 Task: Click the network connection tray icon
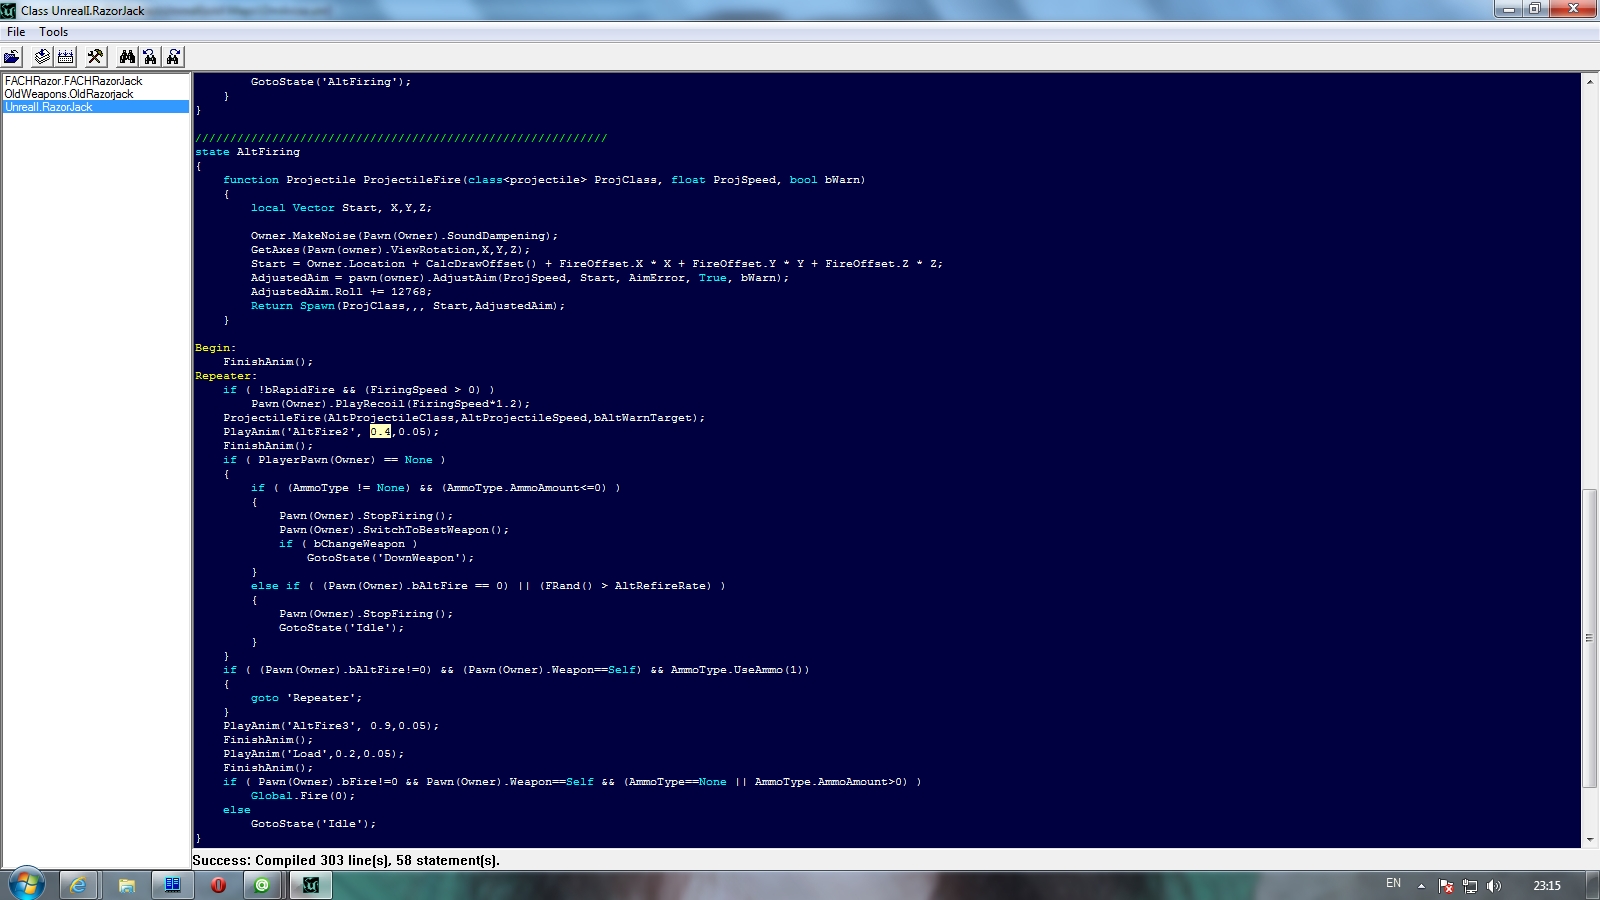(x=1470, y=886)
